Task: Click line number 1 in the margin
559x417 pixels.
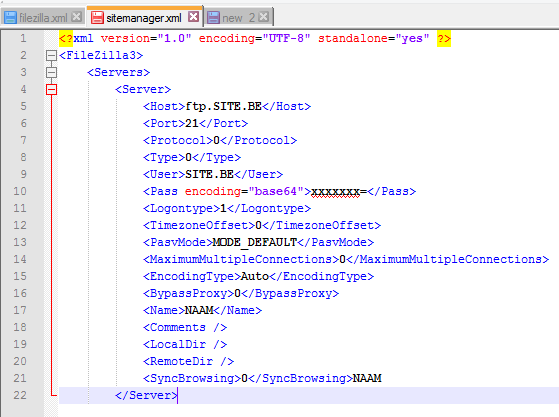Action: click(23, 38)
